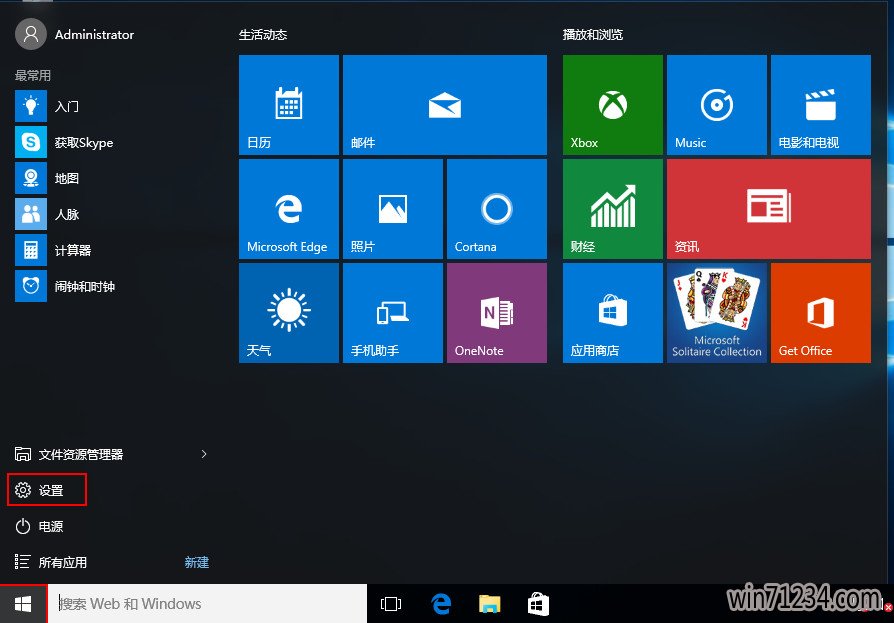This screenshot has width=894, height=623.
Task: Open the 财经 finance tile
Action: 612,209
